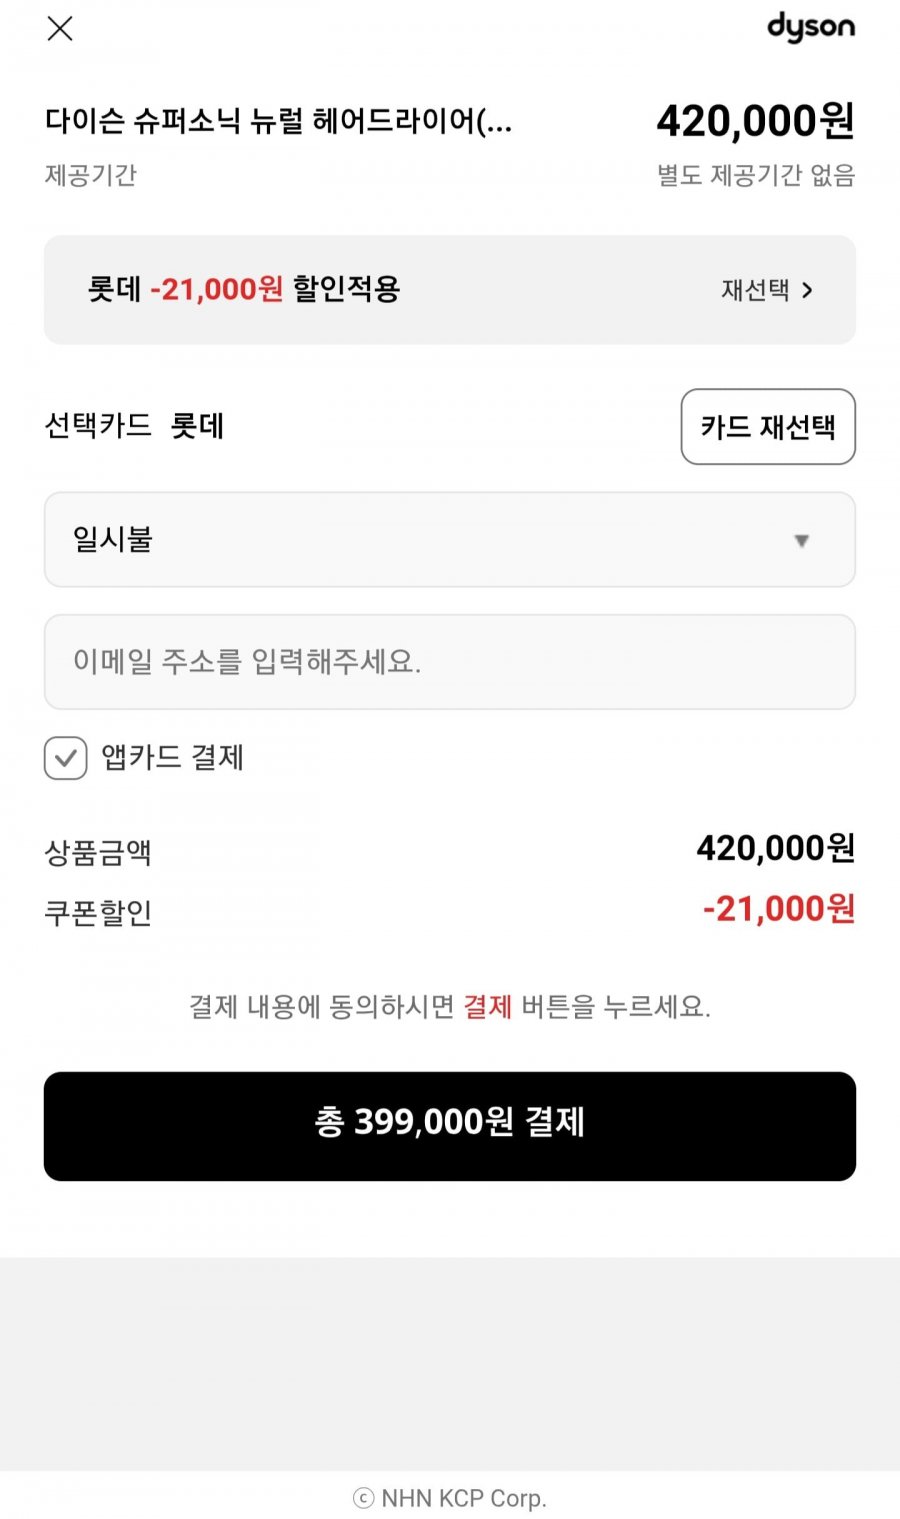900x1519 pixels.
Task: Close the payment screen with the X icon
Action: tap(60, 29)
